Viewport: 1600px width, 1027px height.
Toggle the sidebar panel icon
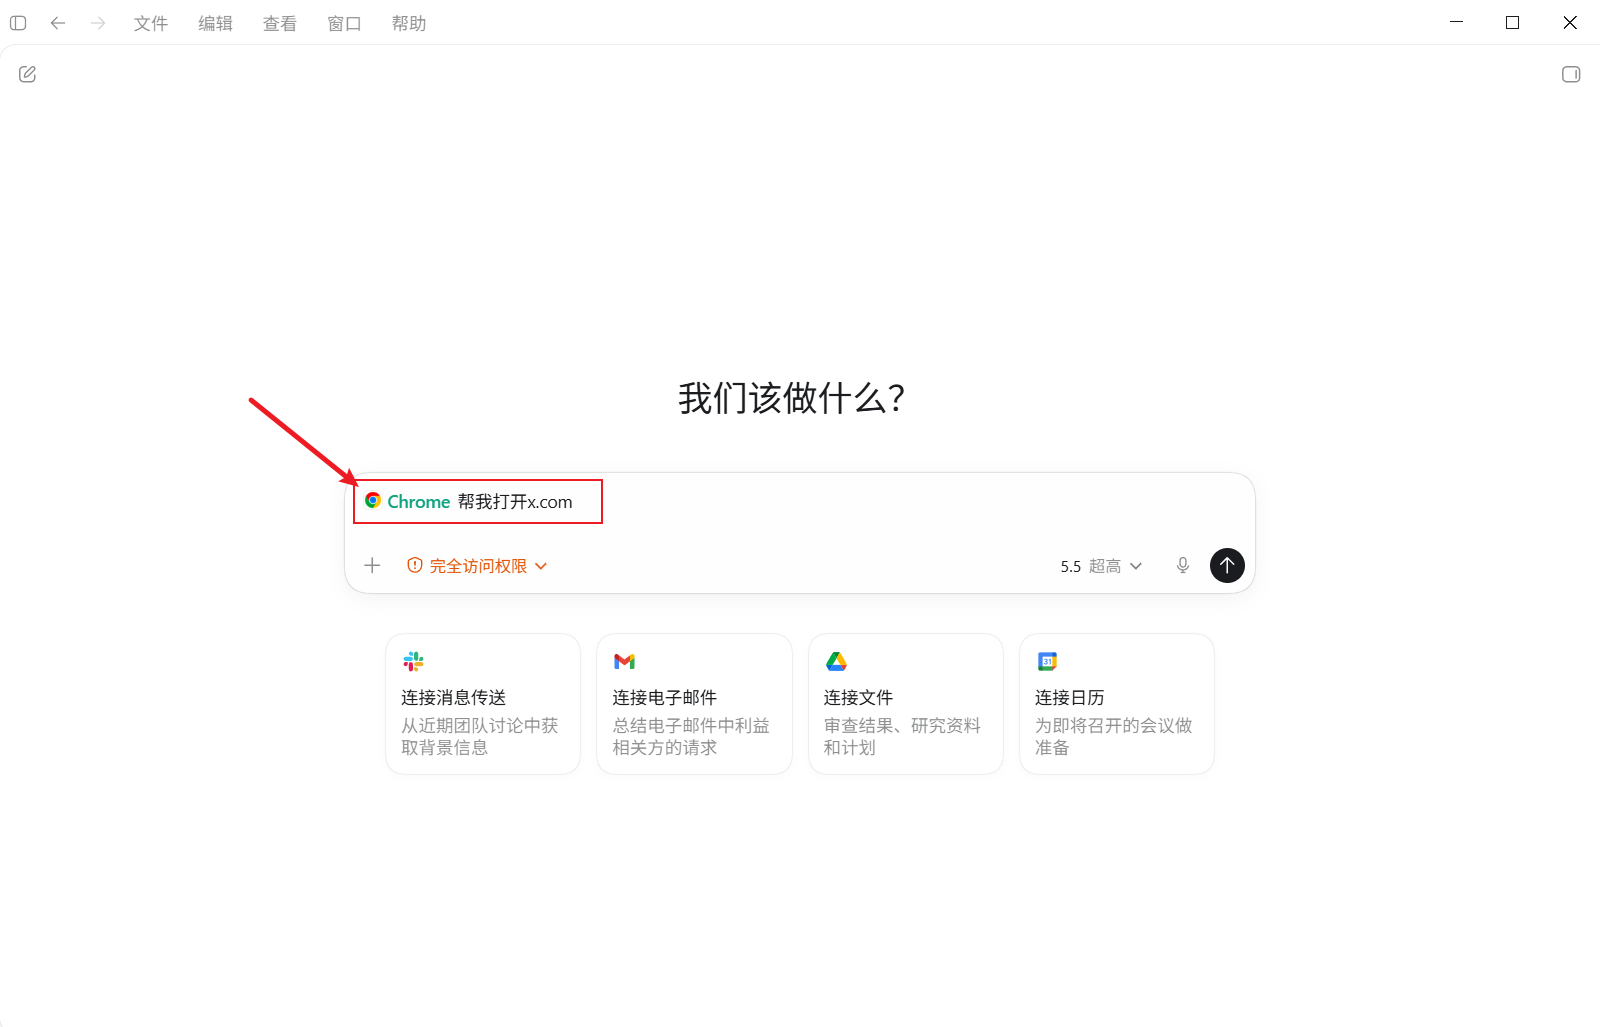[x=18, y=23]
